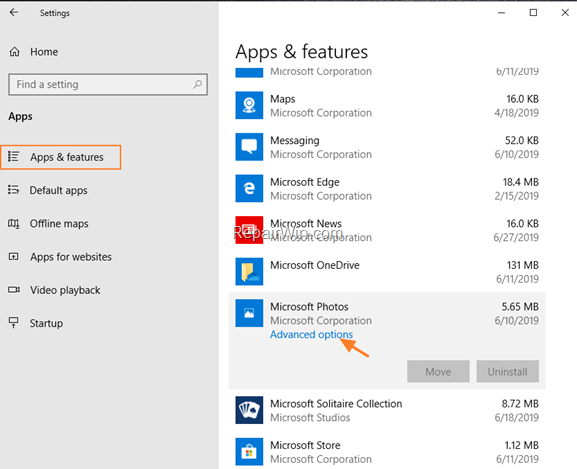This screenshot has width=577, height=469.
Task: Click the Apps & features page heading
Action: click(x=301, y=51)
